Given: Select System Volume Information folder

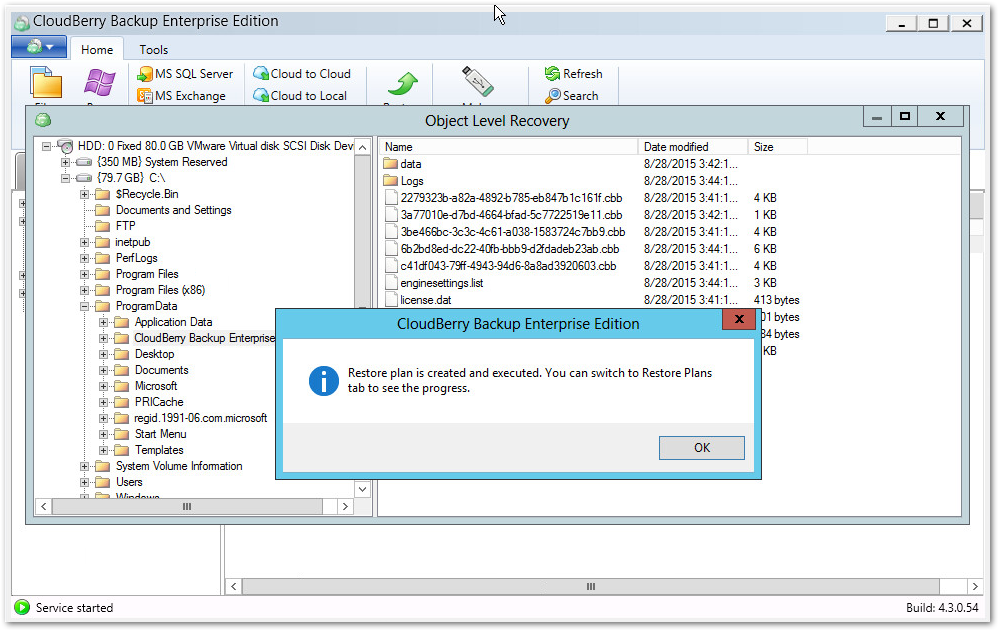Looking at the screenshot, I should click(x=179, y=466).
